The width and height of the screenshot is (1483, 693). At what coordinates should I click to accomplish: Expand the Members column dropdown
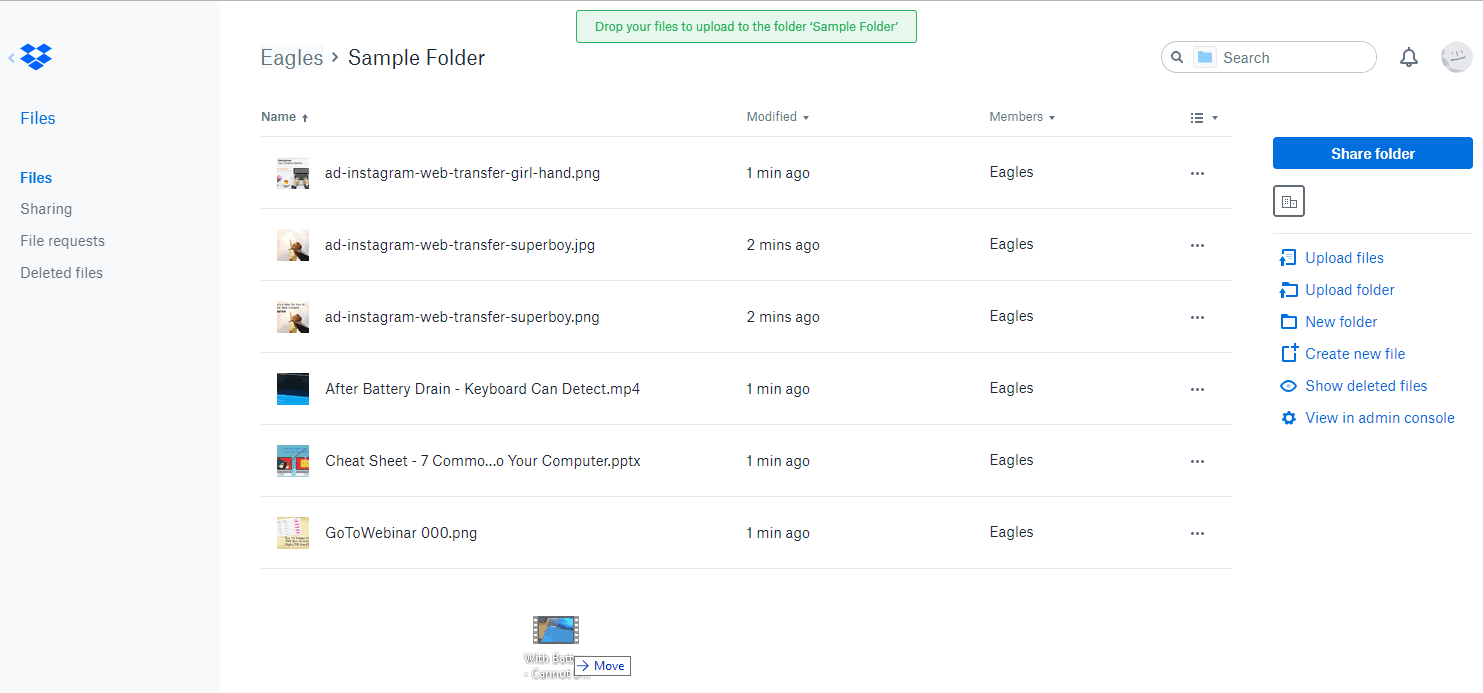(x=1052, y=118)
